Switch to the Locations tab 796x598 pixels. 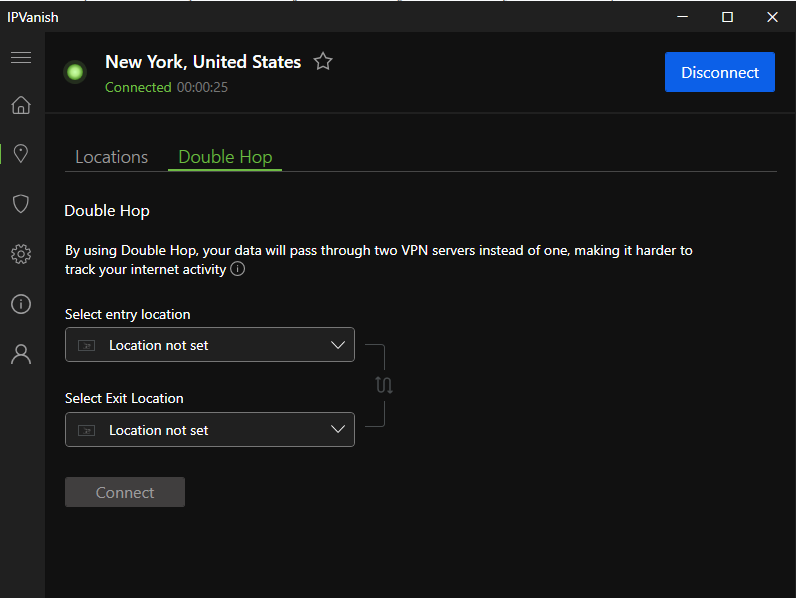(x=112, y=157)
